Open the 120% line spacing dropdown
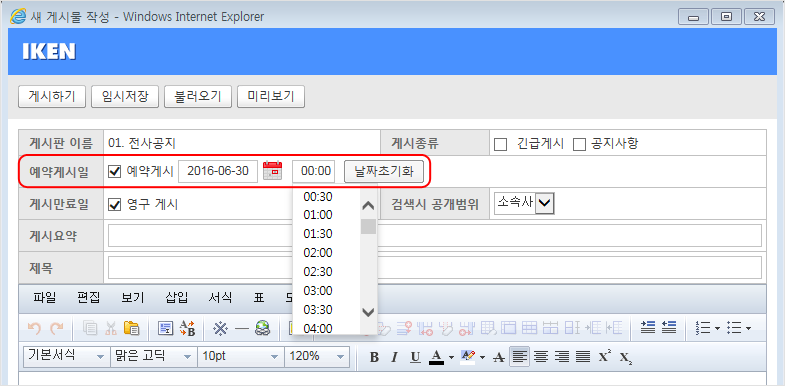The width and height of the screenshot is (792, 386). point(317,356)
